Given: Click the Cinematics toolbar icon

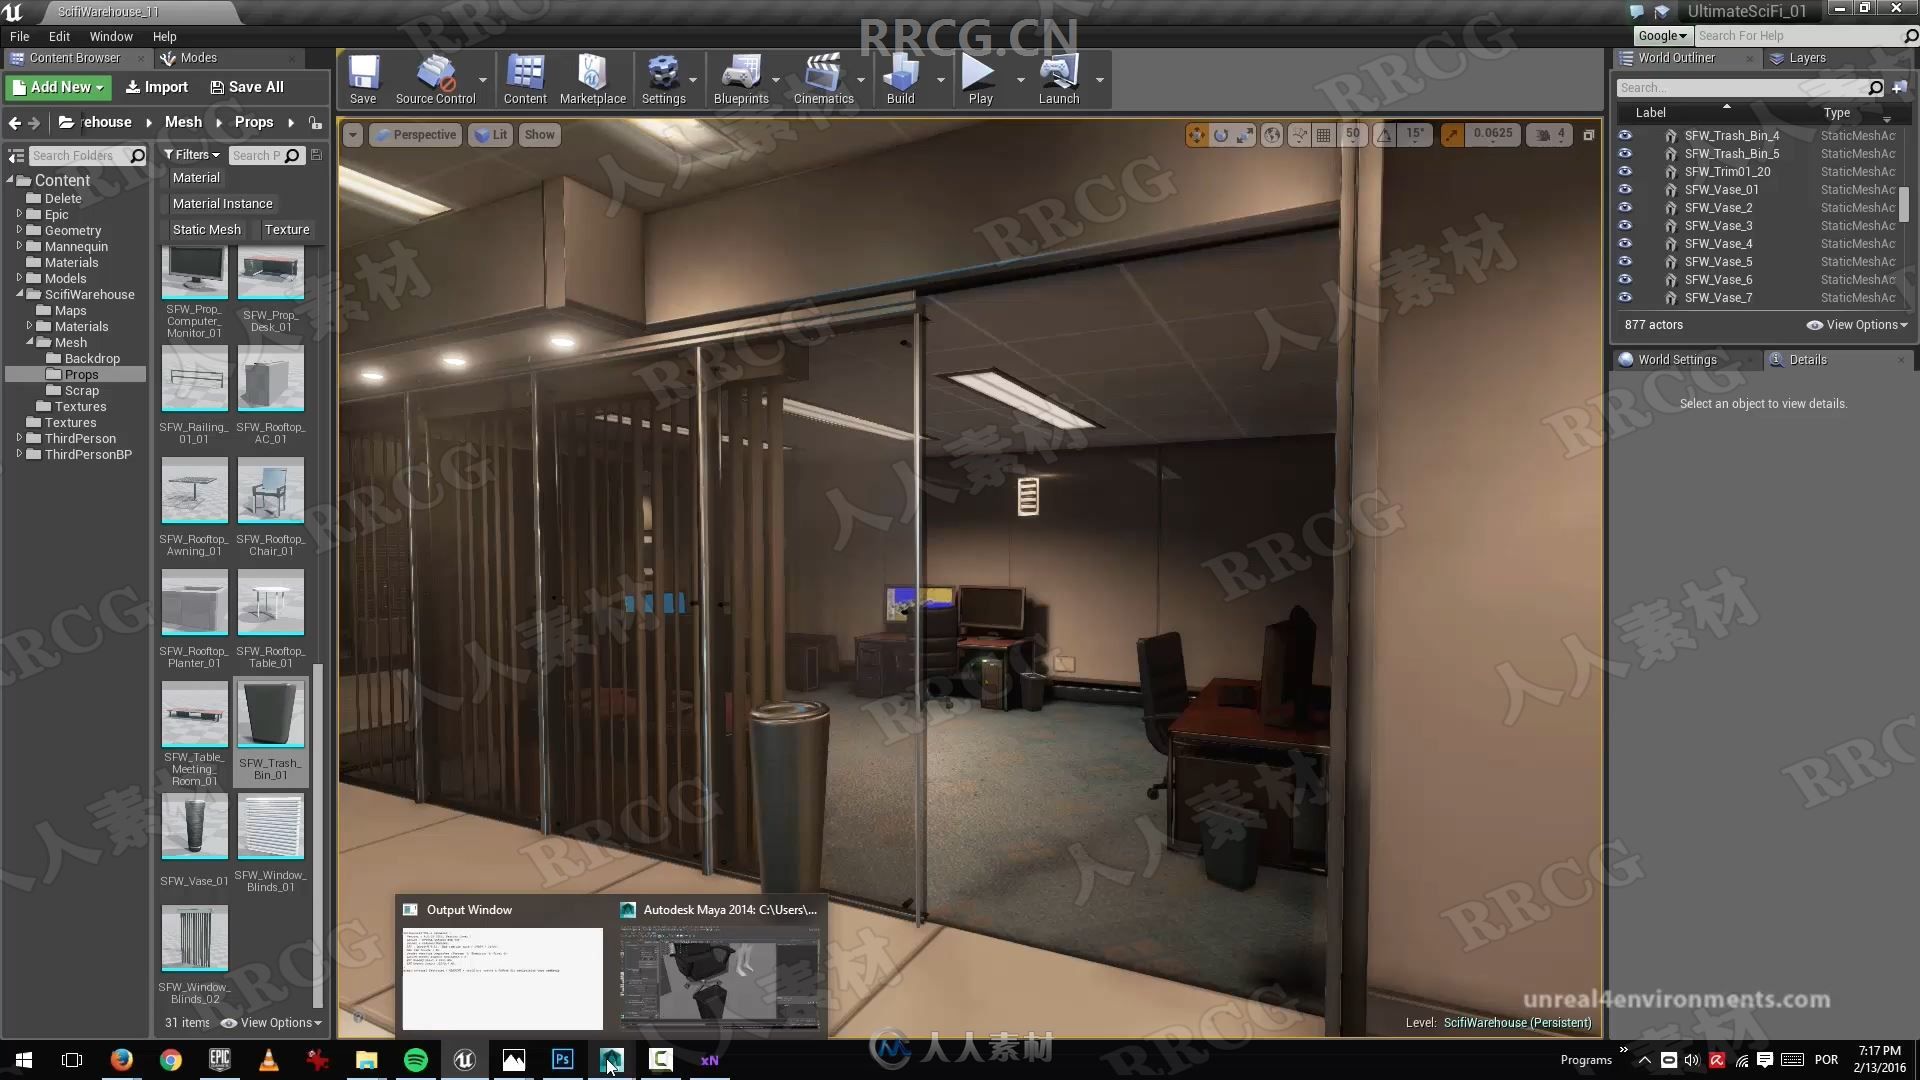Looking at the screenshot, I should click(823, 82).
